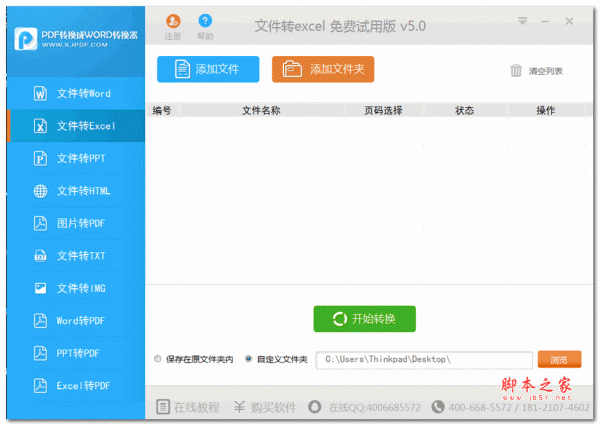
Task: Click the PDF converter logo icon
Action: click(x=26, y=39)
